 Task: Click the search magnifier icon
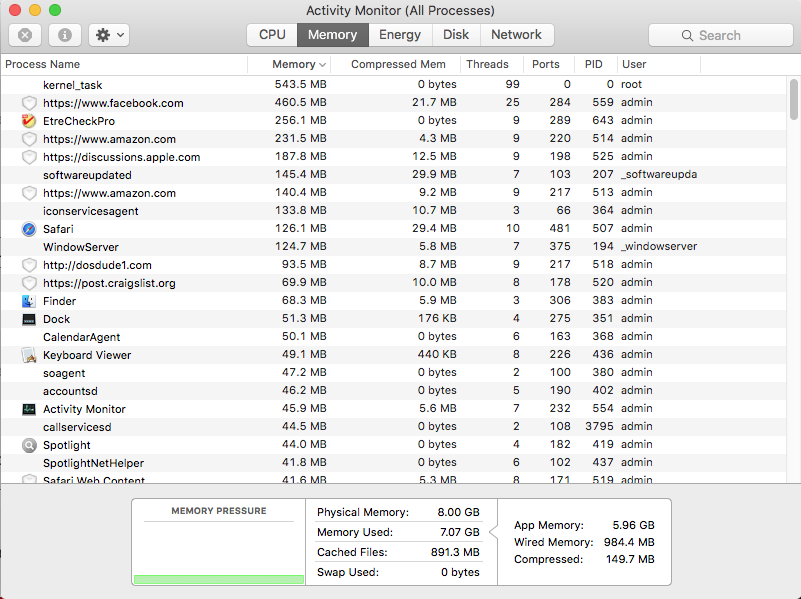click(687, 35)
